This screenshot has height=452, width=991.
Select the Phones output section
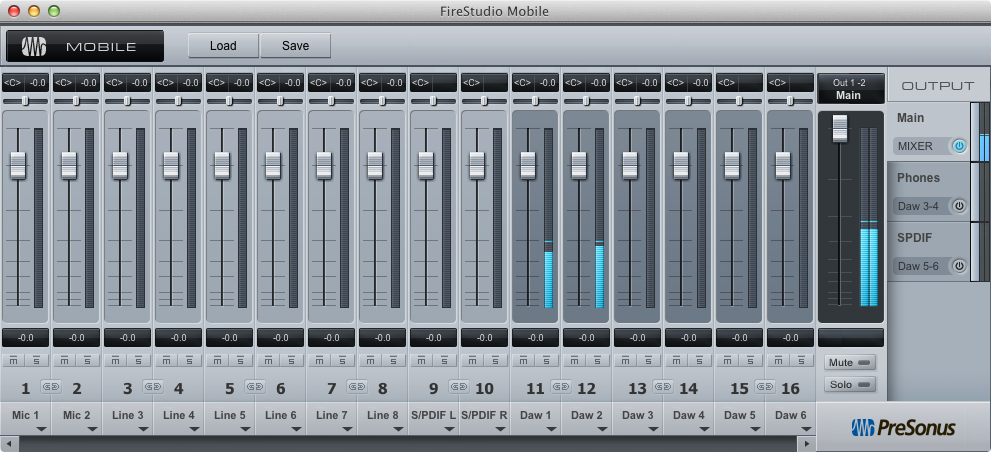(x=928, y=192)
